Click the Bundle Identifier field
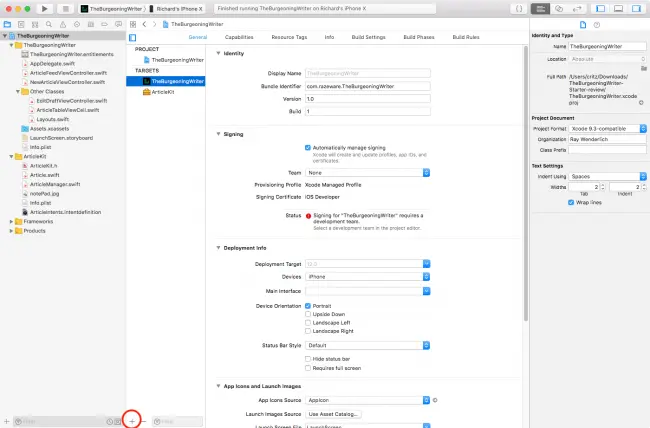 (368, 86)
